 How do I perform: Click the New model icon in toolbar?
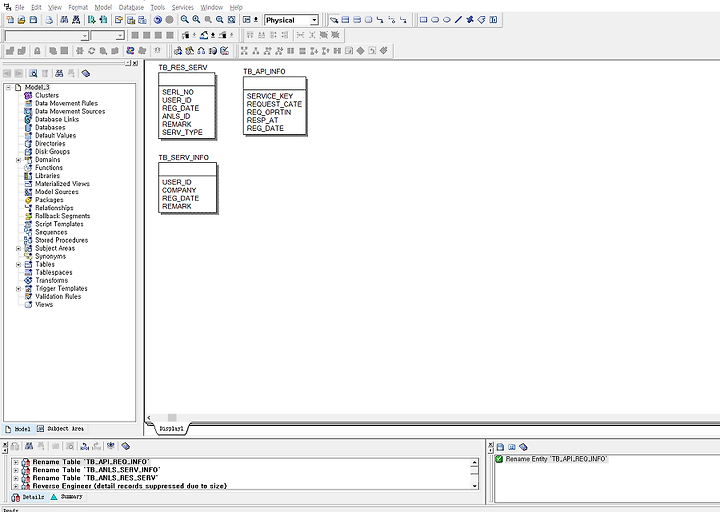10,20
